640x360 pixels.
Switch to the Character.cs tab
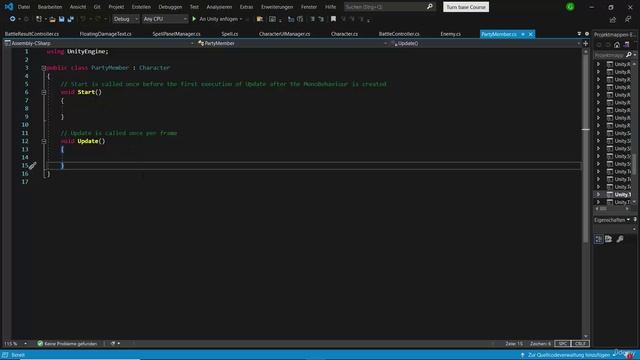[344, 34]
